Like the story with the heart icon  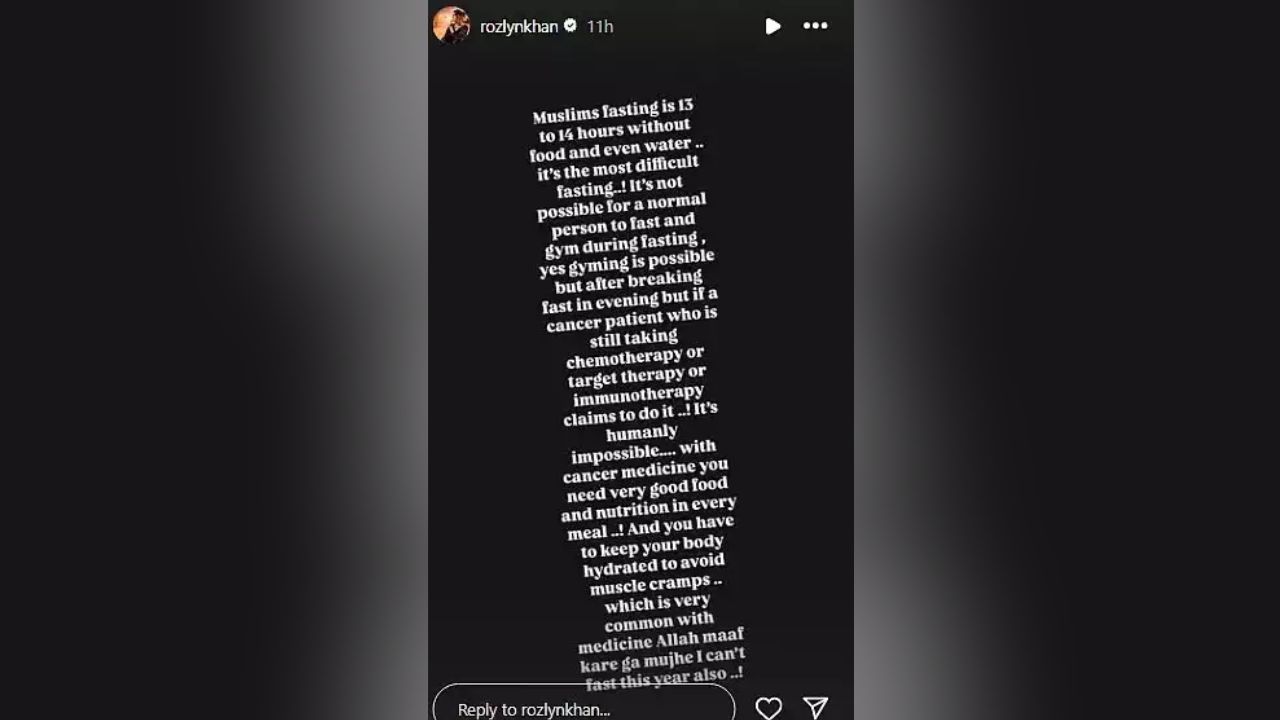(x=768, y=708)
